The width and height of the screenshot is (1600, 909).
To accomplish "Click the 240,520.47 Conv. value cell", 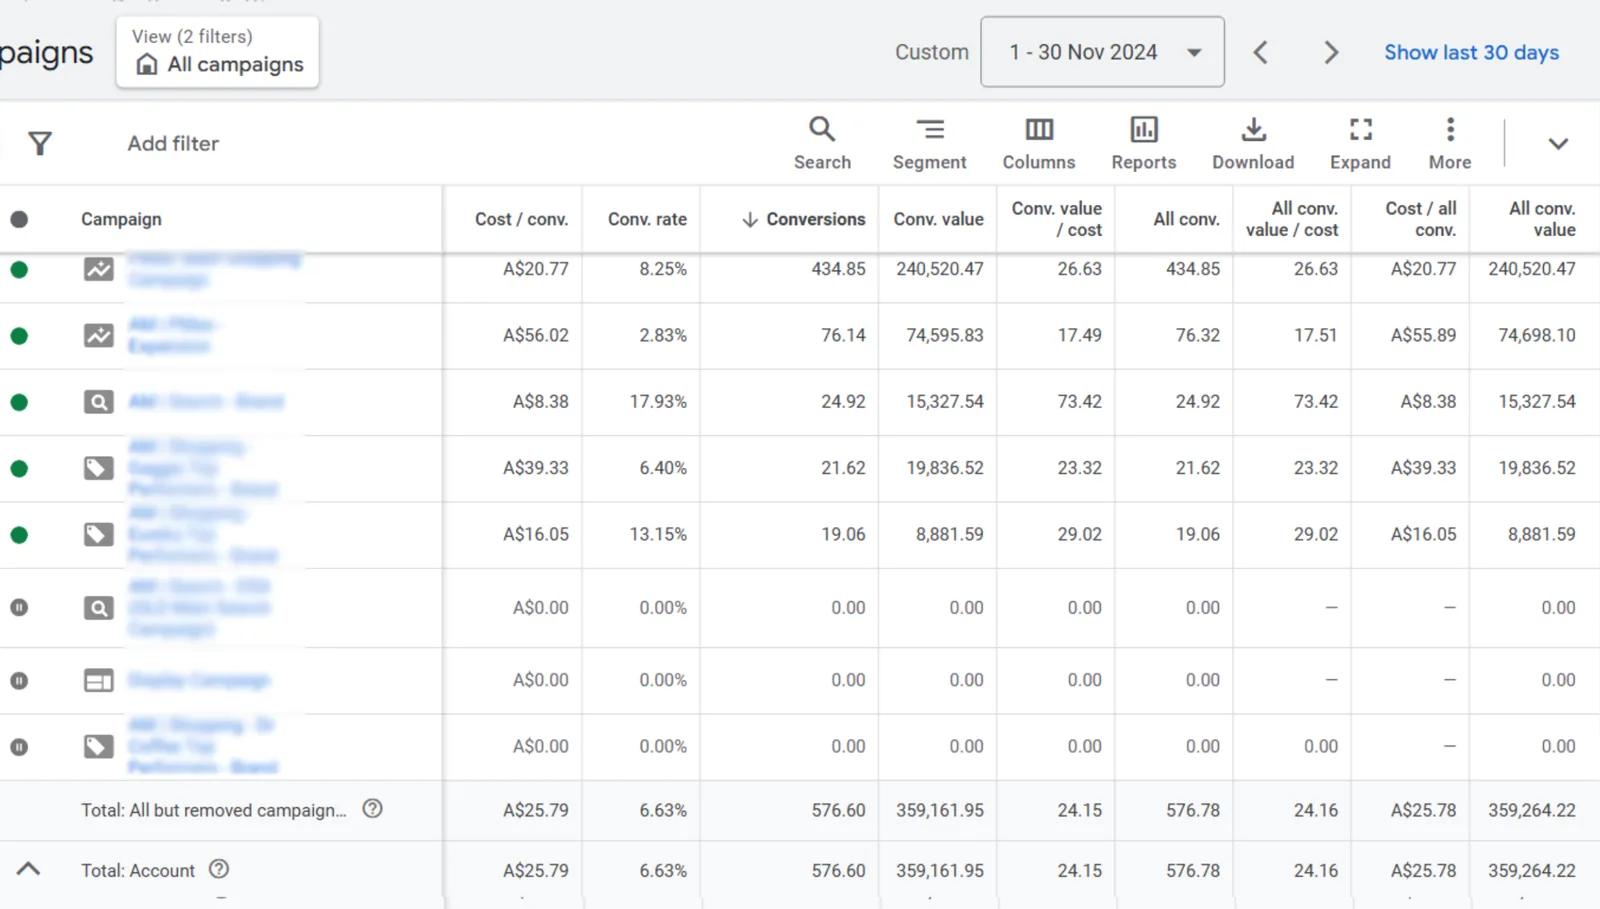I will click(x=939, y=269).
